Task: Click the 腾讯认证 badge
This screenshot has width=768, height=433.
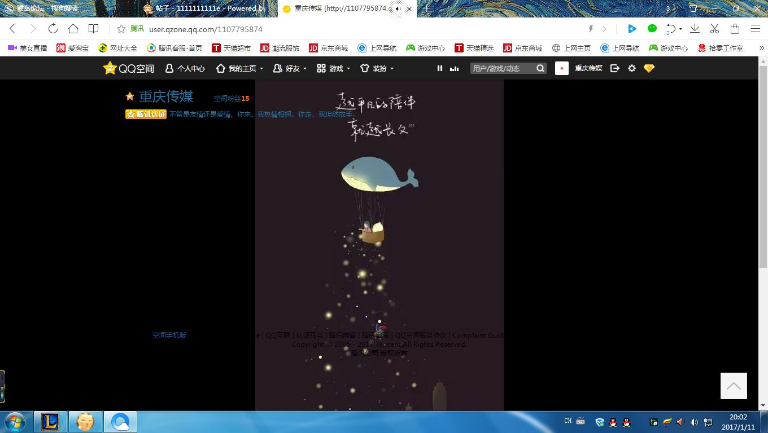Action: (145, 114)
